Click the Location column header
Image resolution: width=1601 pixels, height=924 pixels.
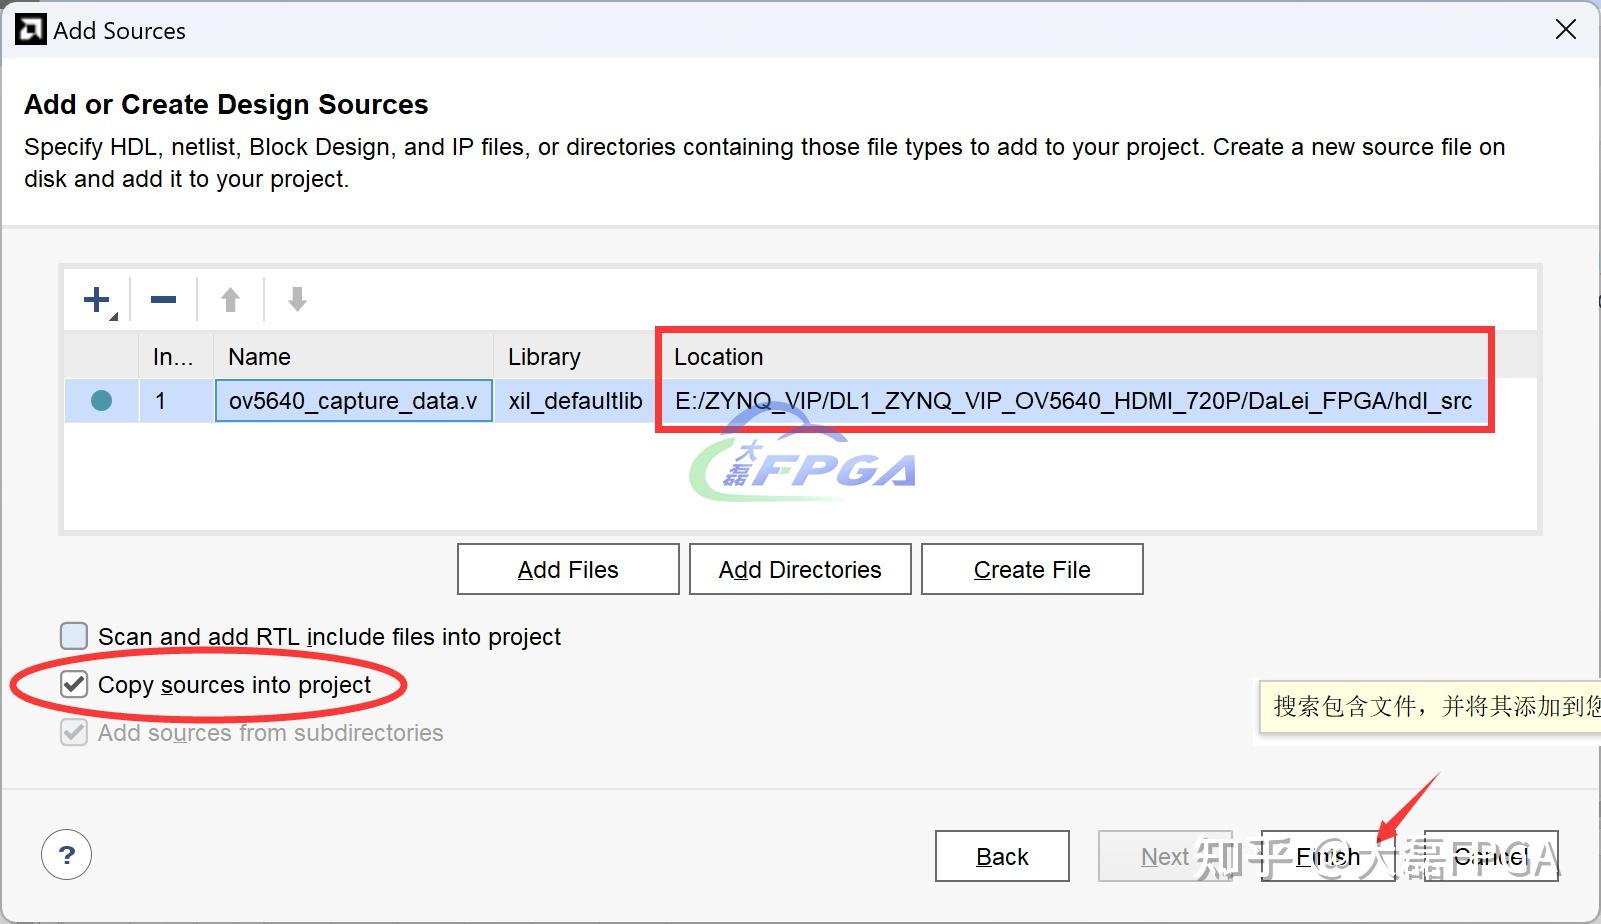718,356
